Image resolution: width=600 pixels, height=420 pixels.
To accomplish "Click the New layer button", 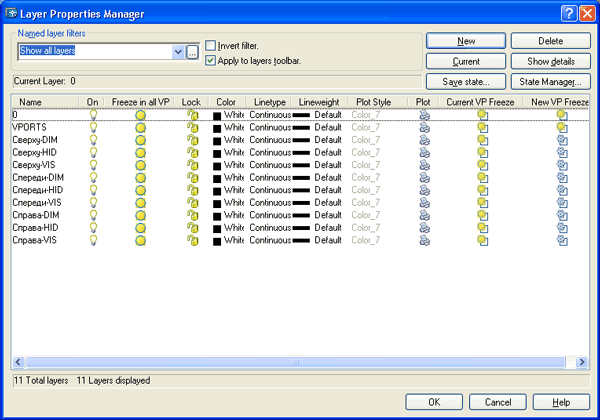I will [465, 41].
